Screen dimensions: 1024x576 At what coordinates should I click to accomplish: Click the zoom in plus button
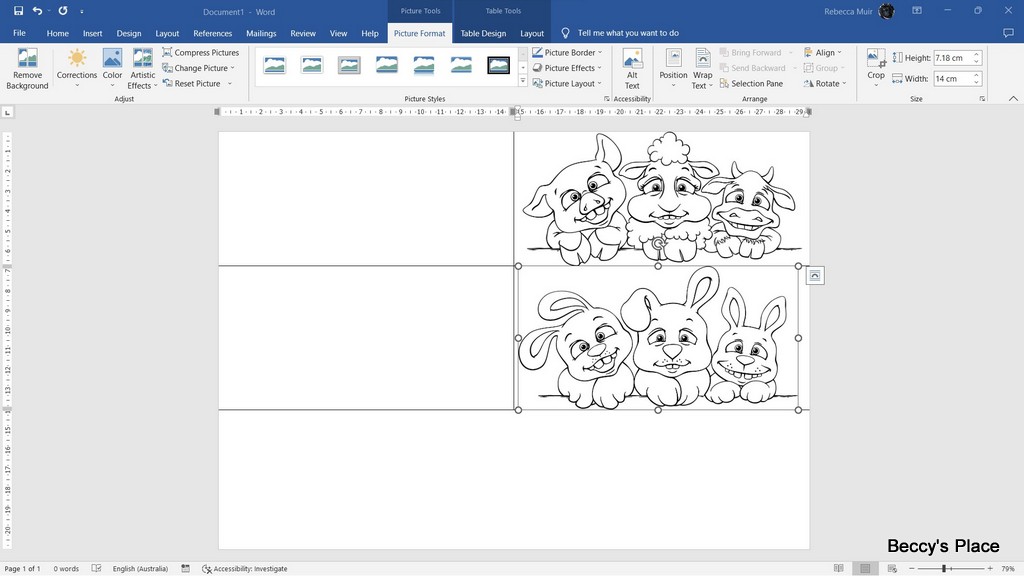[990, 569]
